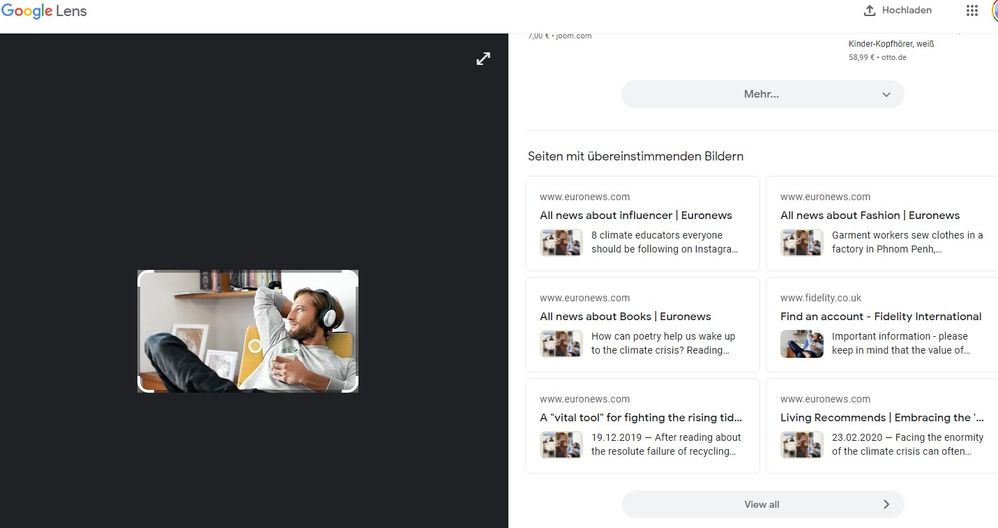Click thumbnail beside '19.12.2019' snippet
998x528 pixels.
[561, 445]
